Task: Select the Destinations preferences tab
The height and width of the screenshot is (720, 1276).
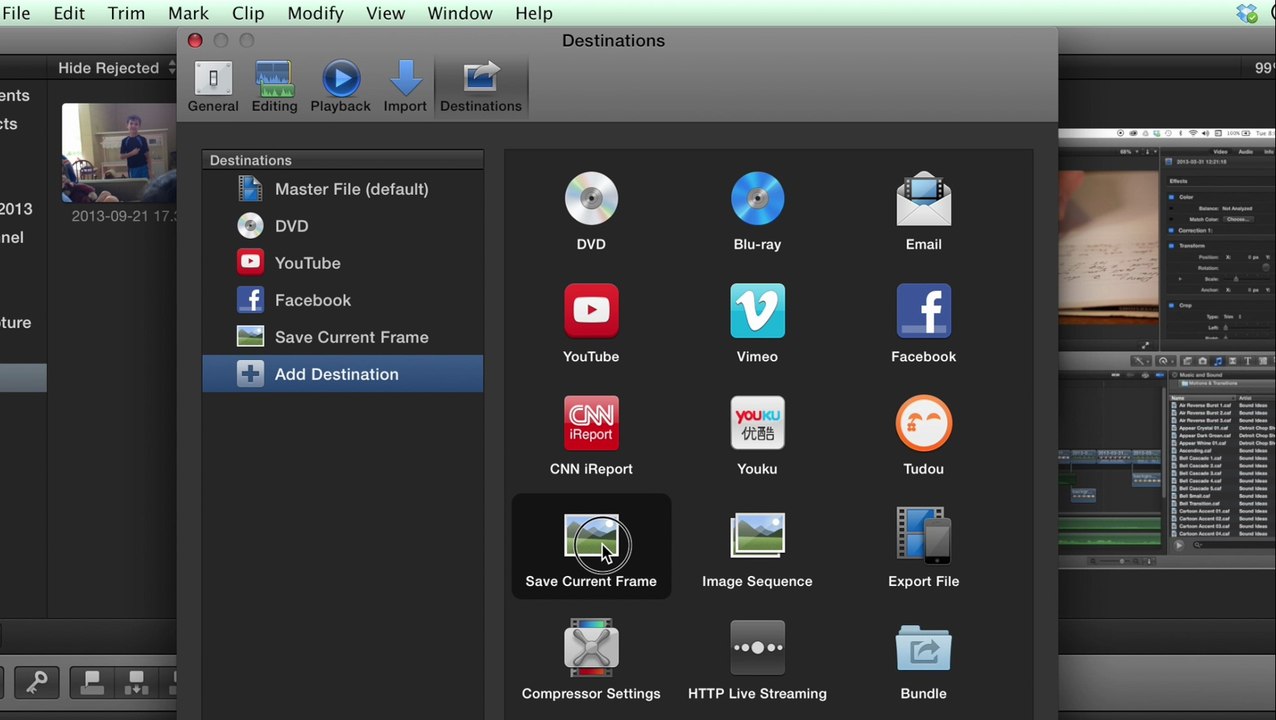Action: [x=481, y=87]
